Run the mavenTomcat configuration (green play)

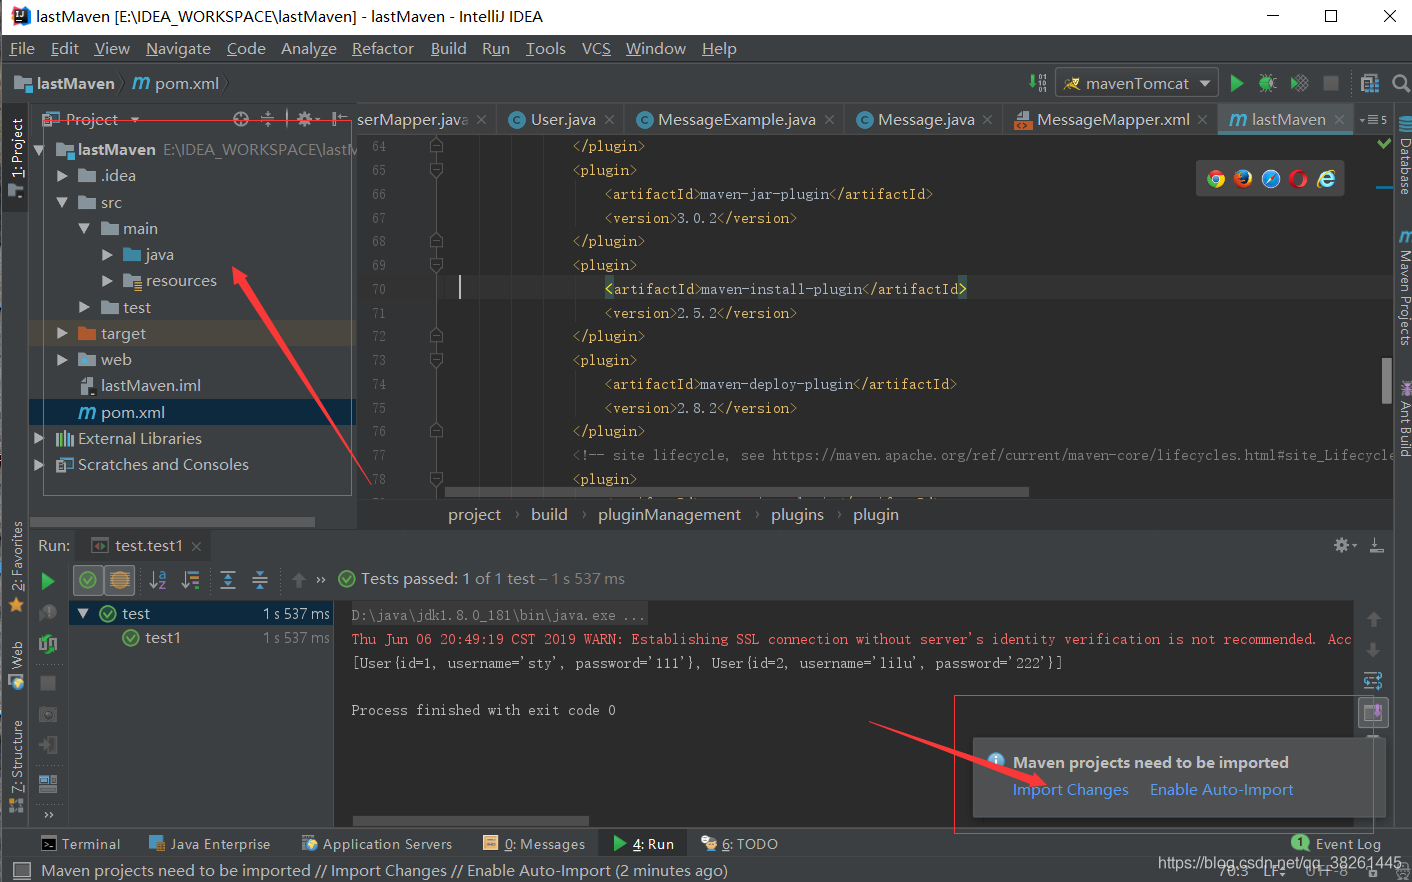(1237, 83)
